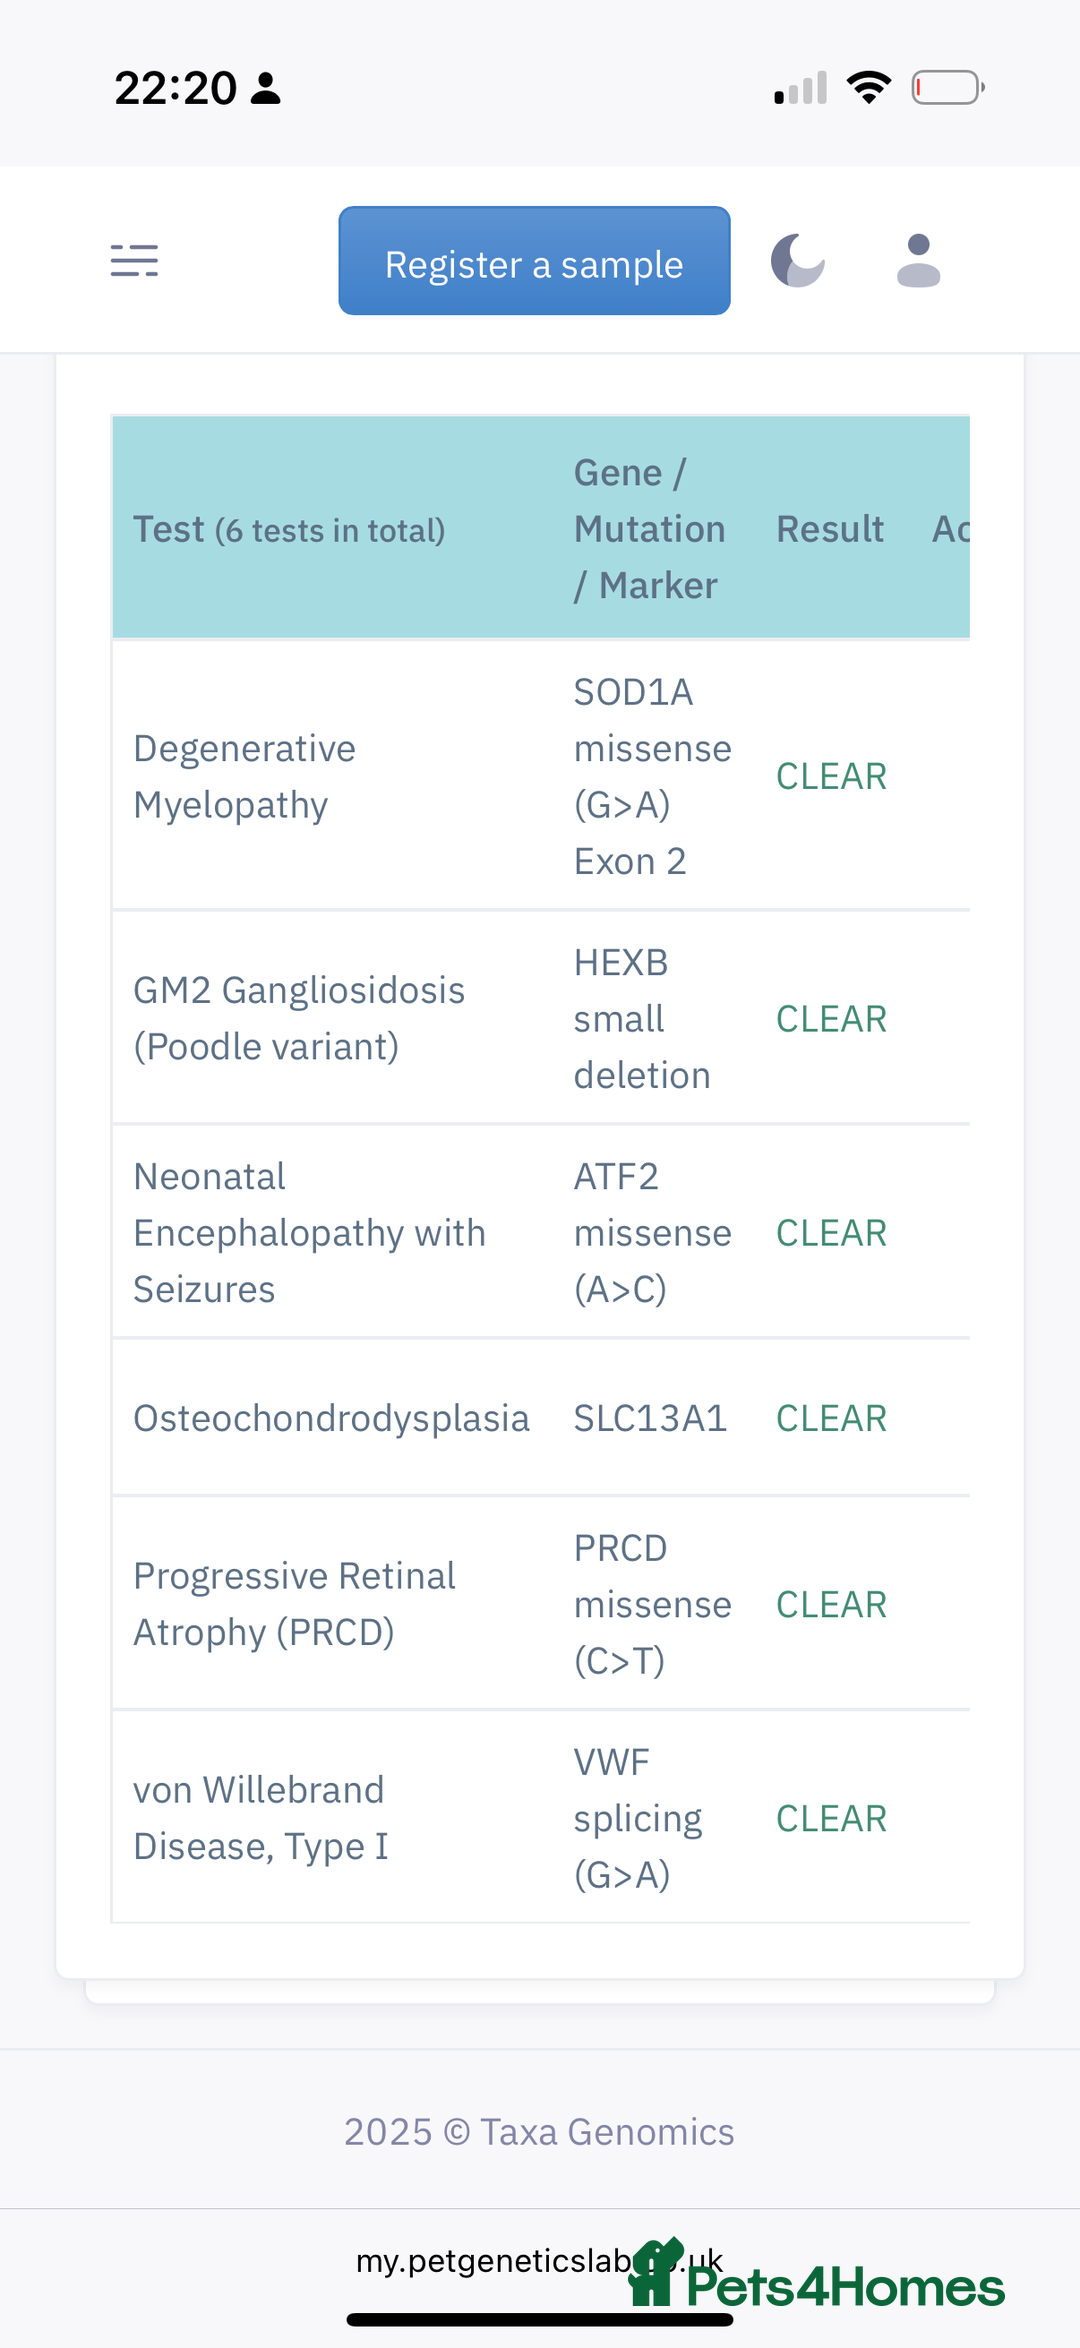
Task: Click the Taxa Genomics footer text
Action: pos(539,2132)
